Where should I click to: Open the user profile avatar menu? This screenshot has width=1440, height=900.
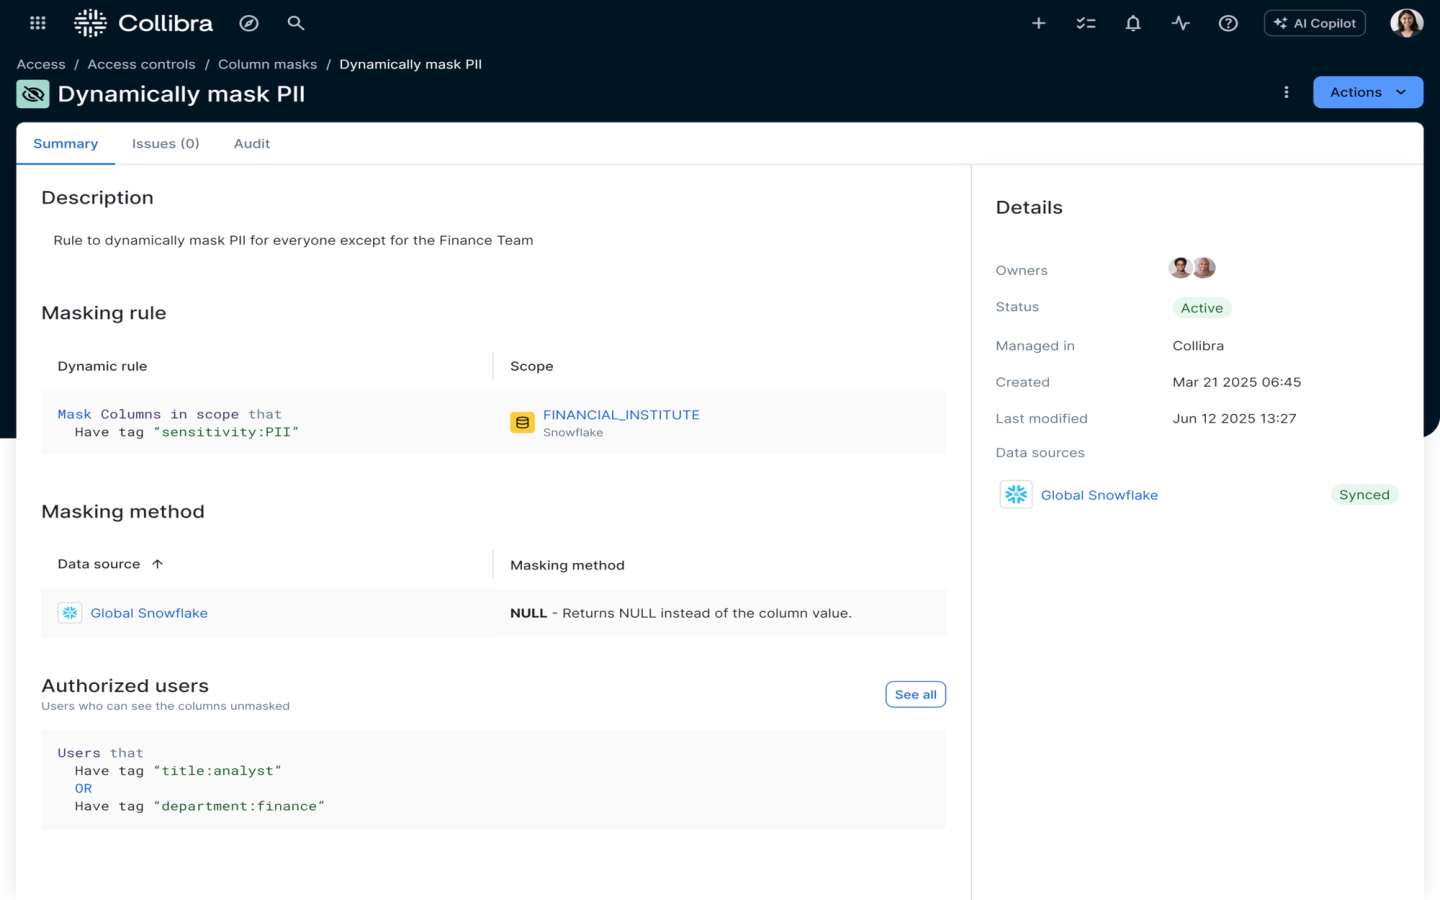coord(1406,23)
